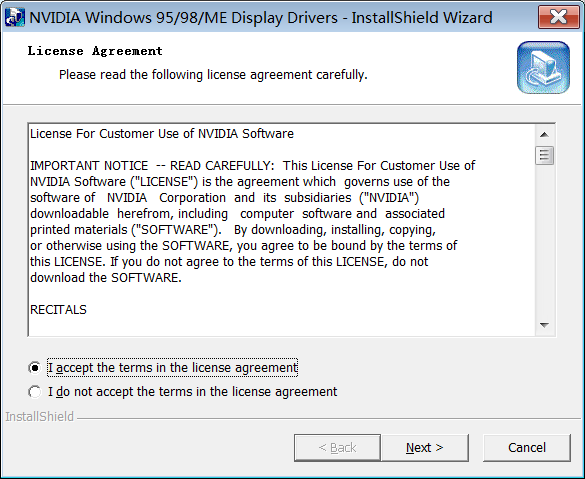Click the grayed-out Back button
This screenshot has width=585, height=479.
[x=337, y=448]
